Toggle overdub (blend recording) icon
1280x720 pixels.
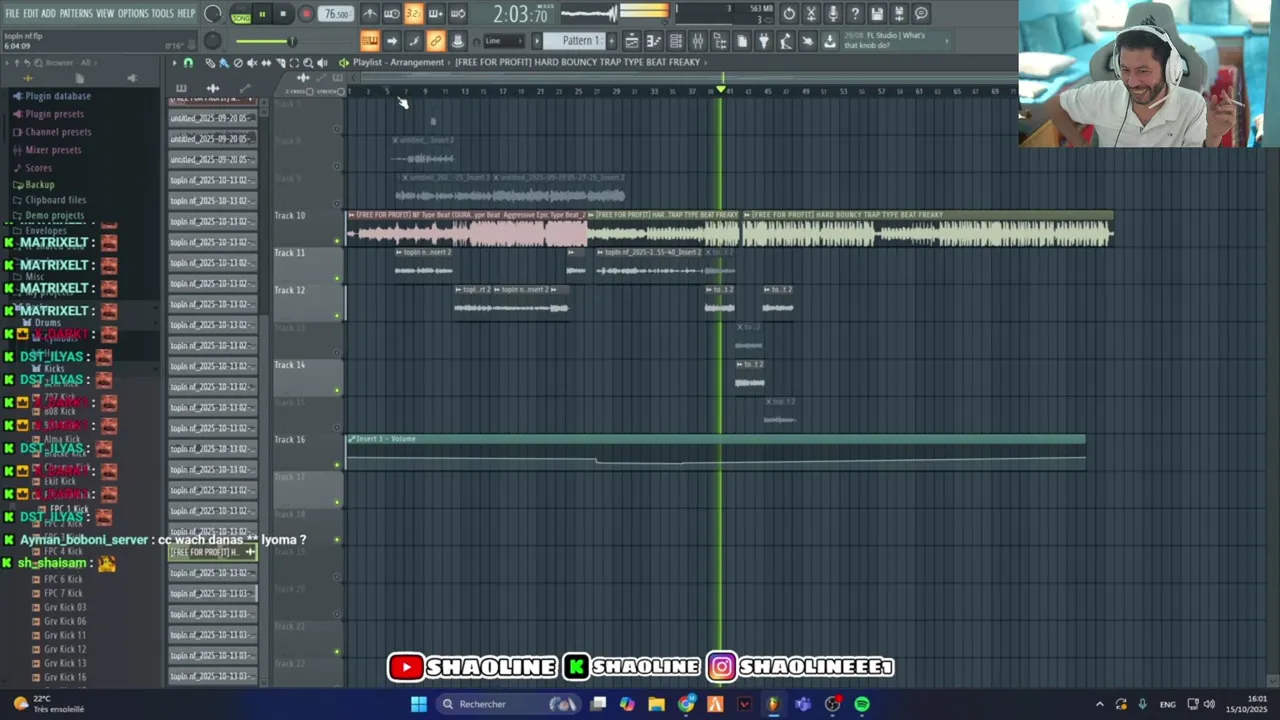tap(435, 14)
